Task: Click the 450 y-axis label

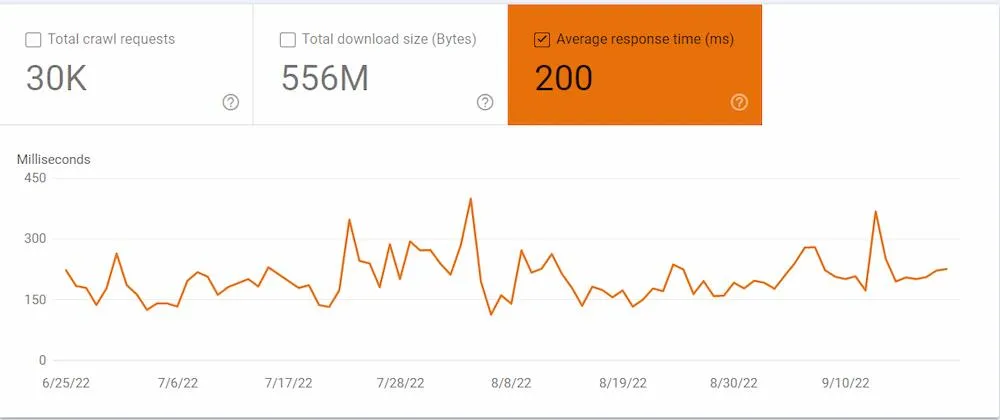Action: tap(35, 178)
